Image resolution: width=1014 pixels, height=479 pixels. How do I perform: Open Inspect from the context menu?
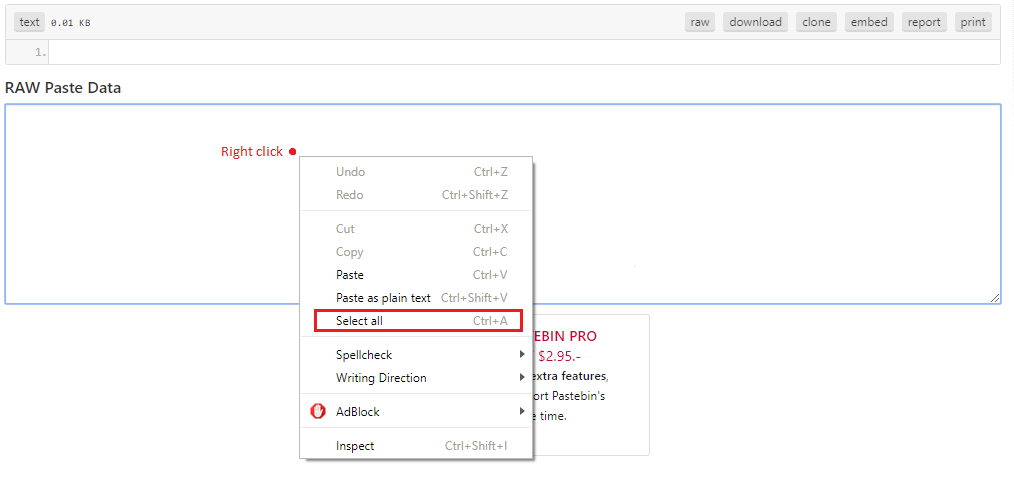(x=355, y=446)
